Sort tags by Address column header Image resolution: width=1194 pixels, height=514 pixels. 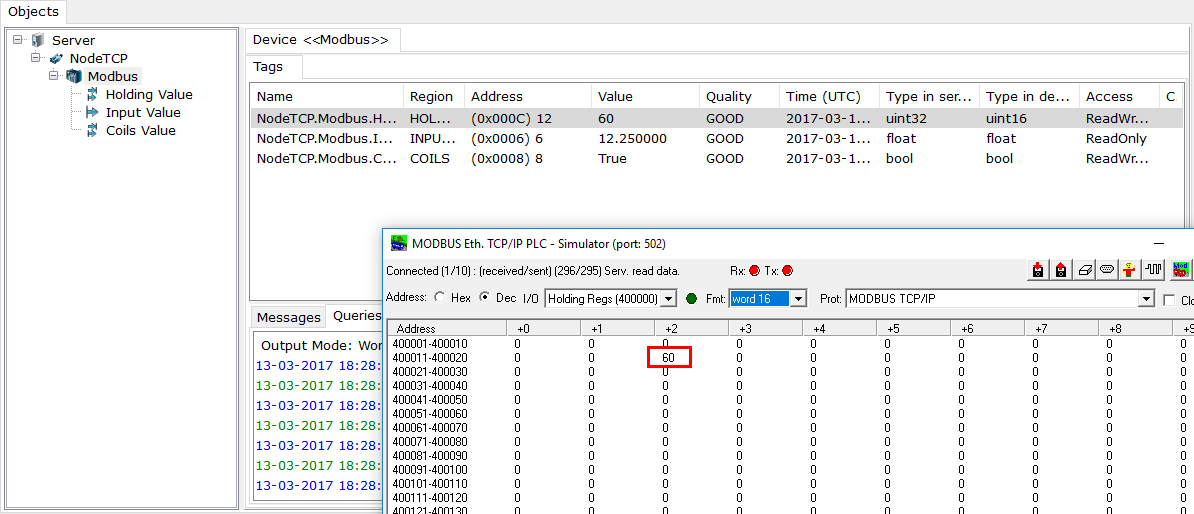click(528, 97)
